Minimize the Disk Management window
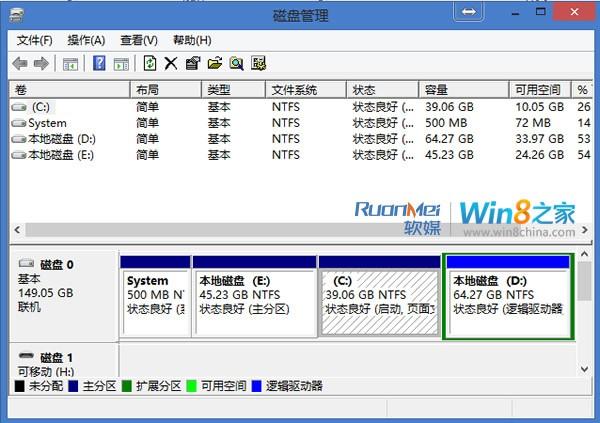Image resolution: width=600 pixels, height=423 pixels. click(515, 13)
